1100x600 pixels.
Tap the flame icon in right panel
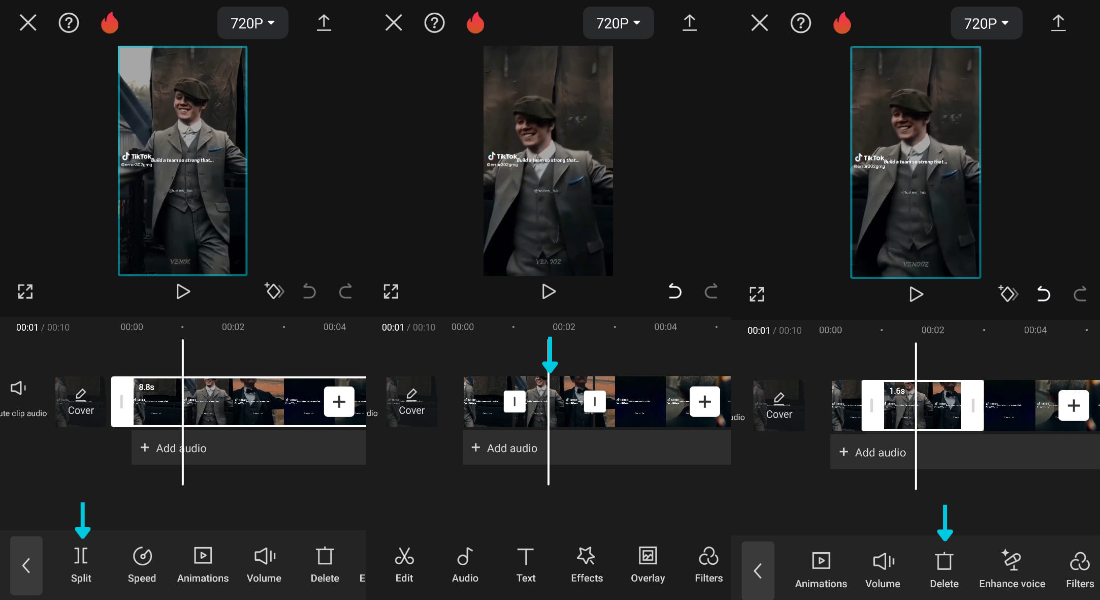click(842, 23)
